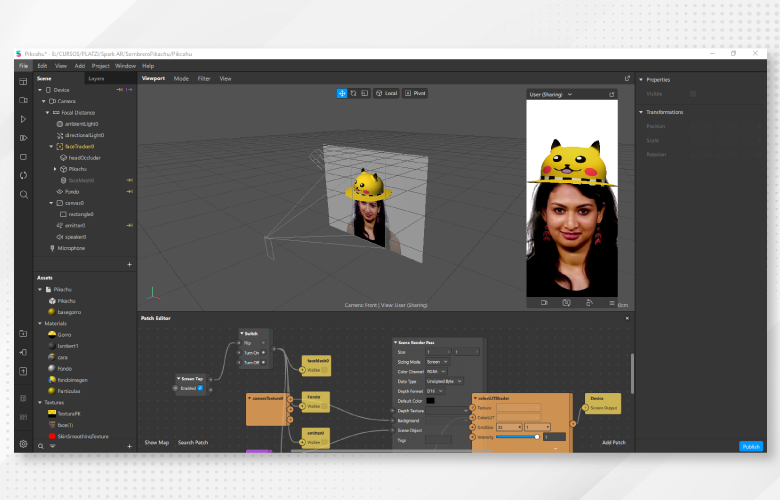Click the refresh arrows icon in left toolbar
This screenshot has height=500, width=780.
click(x=23, y=175)
